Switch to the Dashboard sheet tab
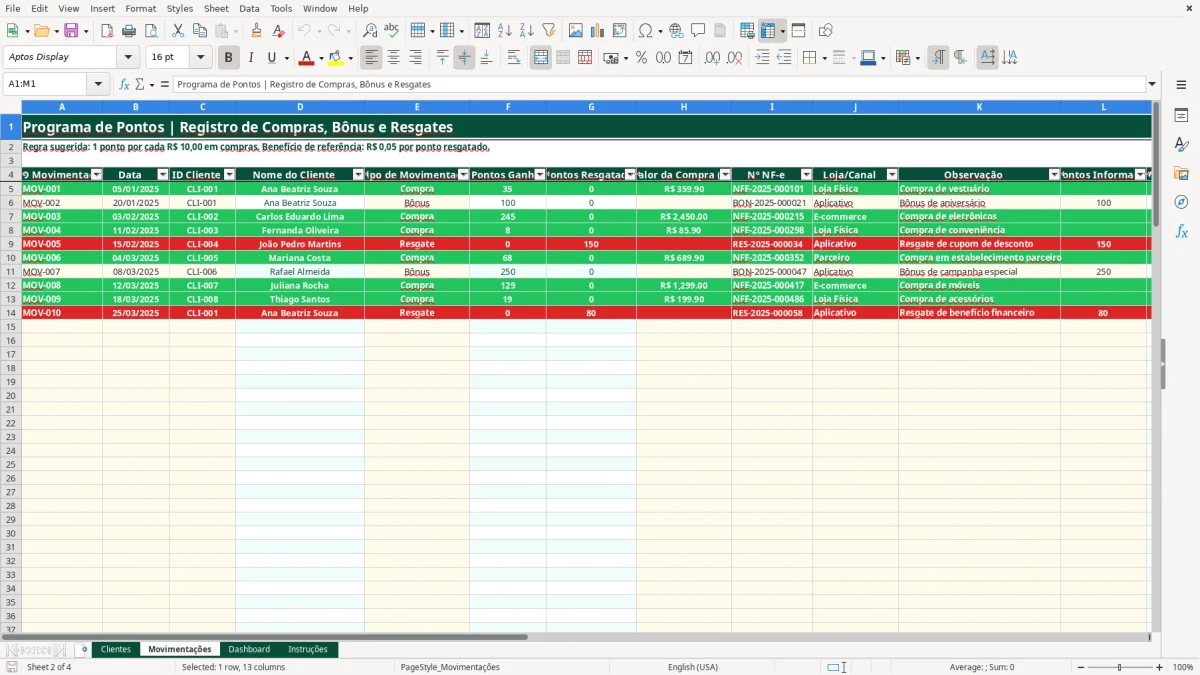The image size is (1200, 675). point(249,650)
